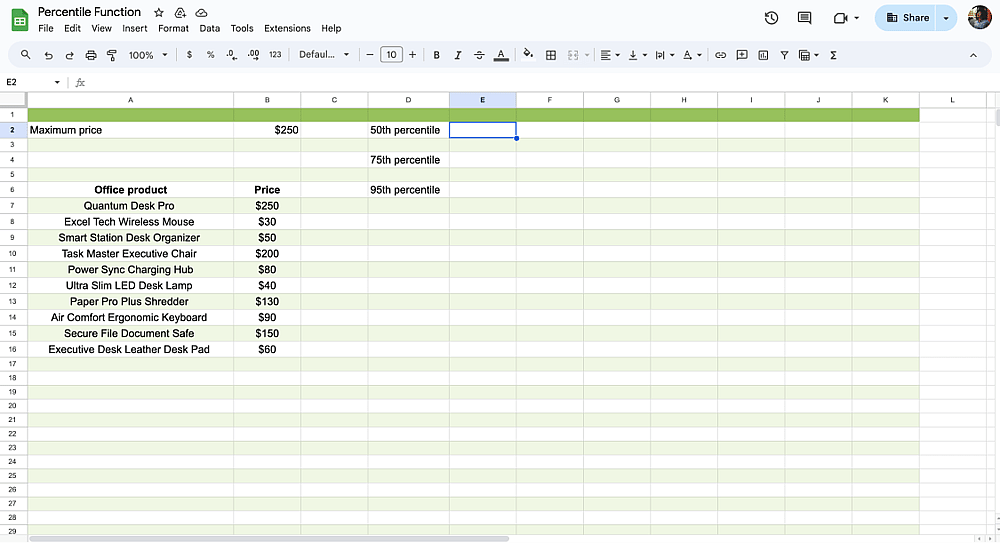Click the merge cells icon
1000x543 pixels.
click(573, 56)
